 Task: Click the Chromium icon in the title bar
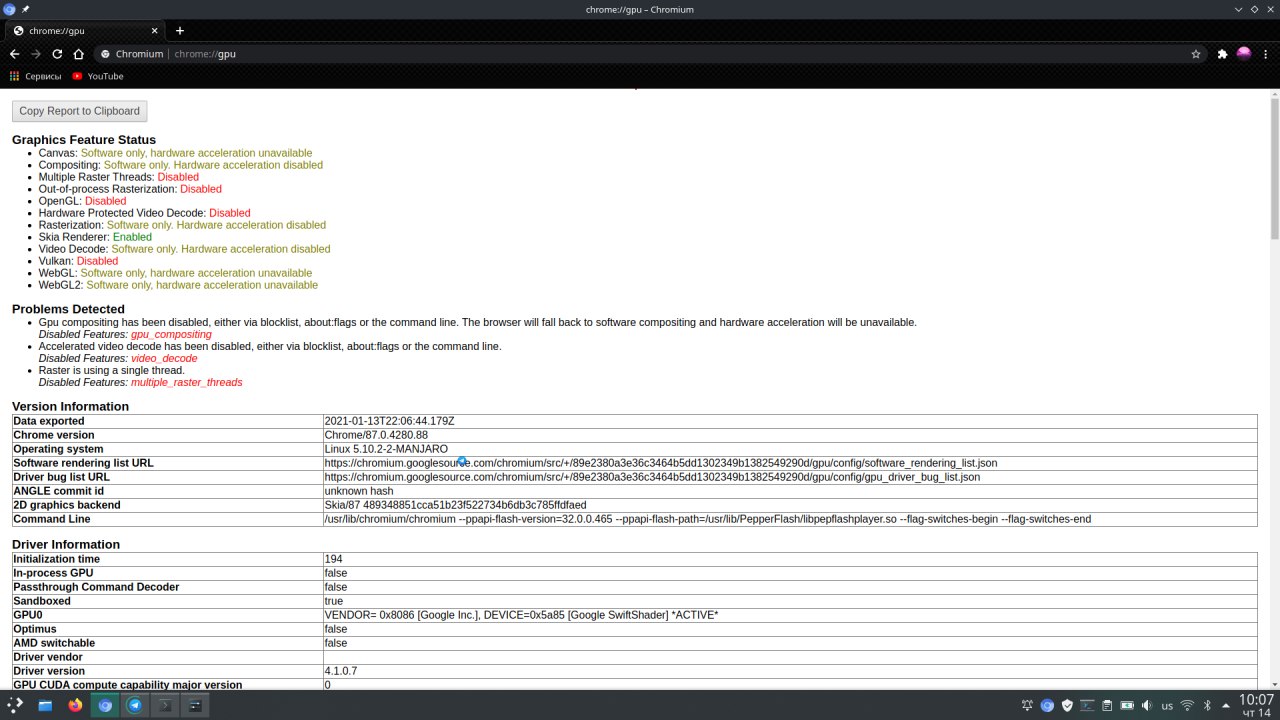click(10, 9)
